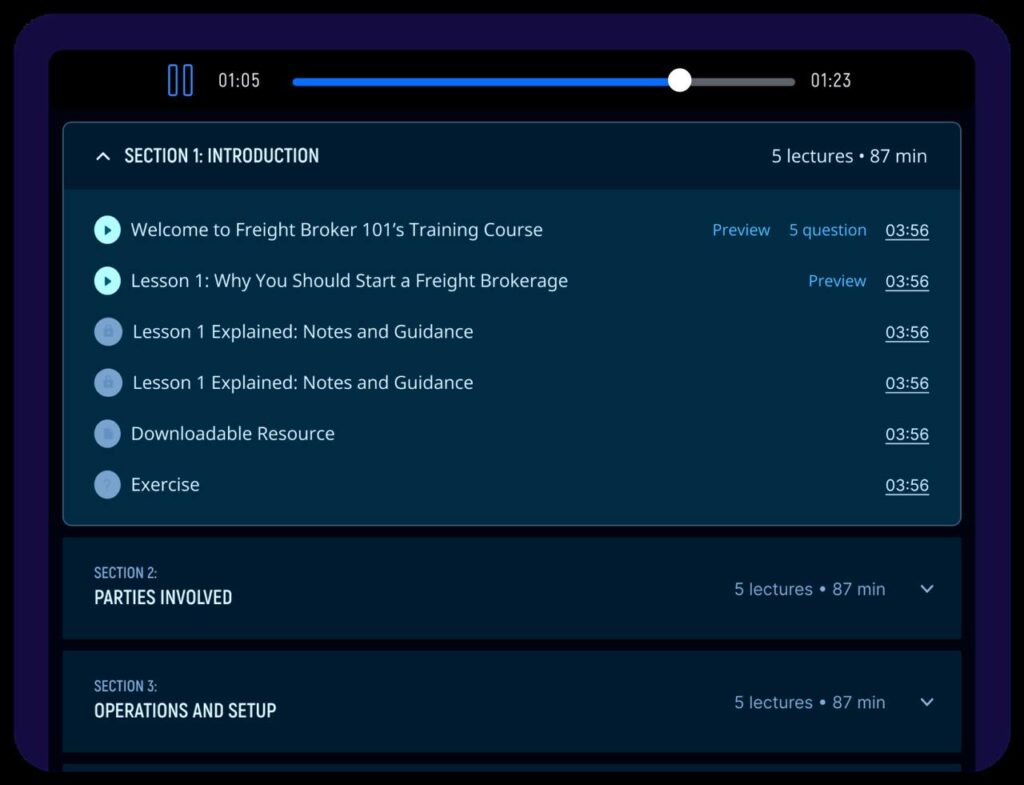This screenshot has width=1024, height=785.
Task: Open Preview link for the Welcome lesson
Action: pyautogui.click(x=740, y=230)
